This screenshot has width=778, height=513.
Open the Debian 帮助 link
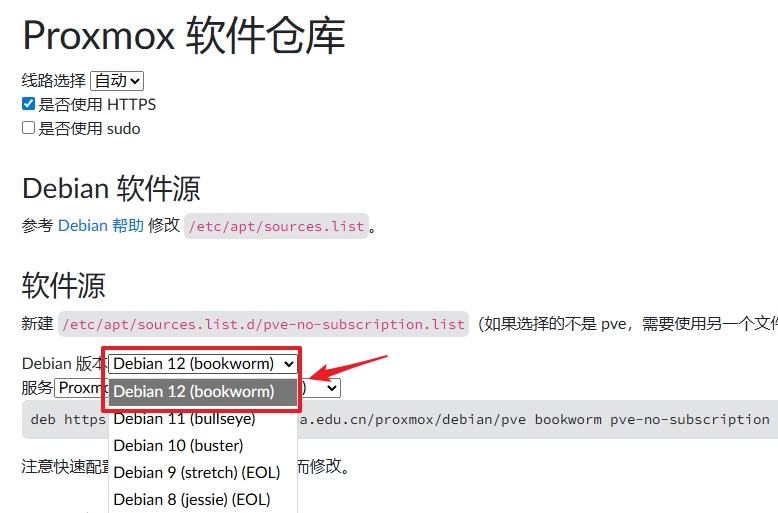tap(101, 226)
